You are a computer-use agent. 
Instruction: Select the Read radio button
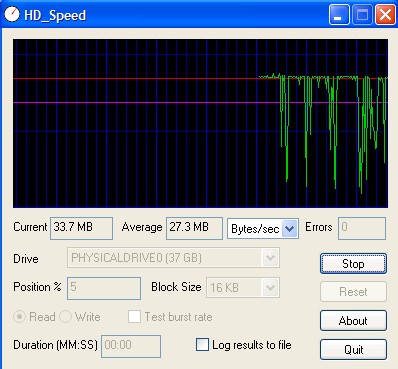pos(19,317)
